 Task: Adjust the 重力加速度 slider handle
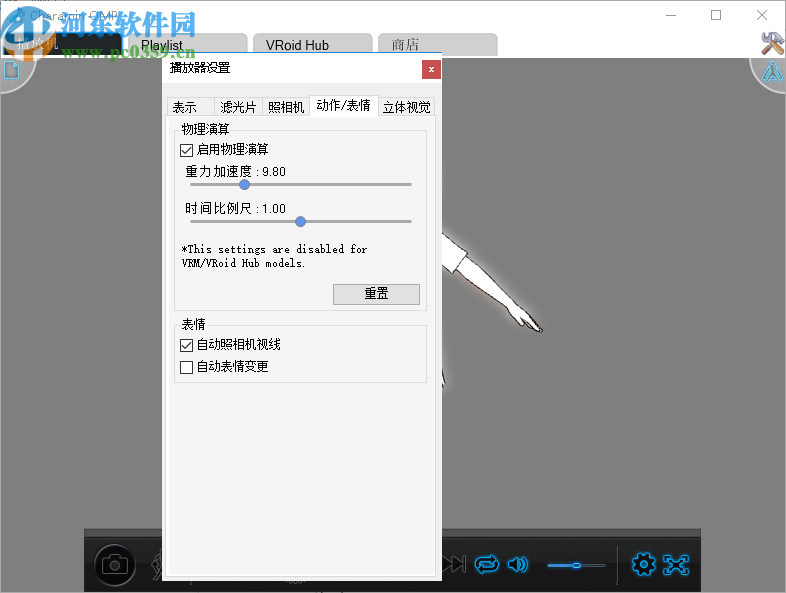245,184
